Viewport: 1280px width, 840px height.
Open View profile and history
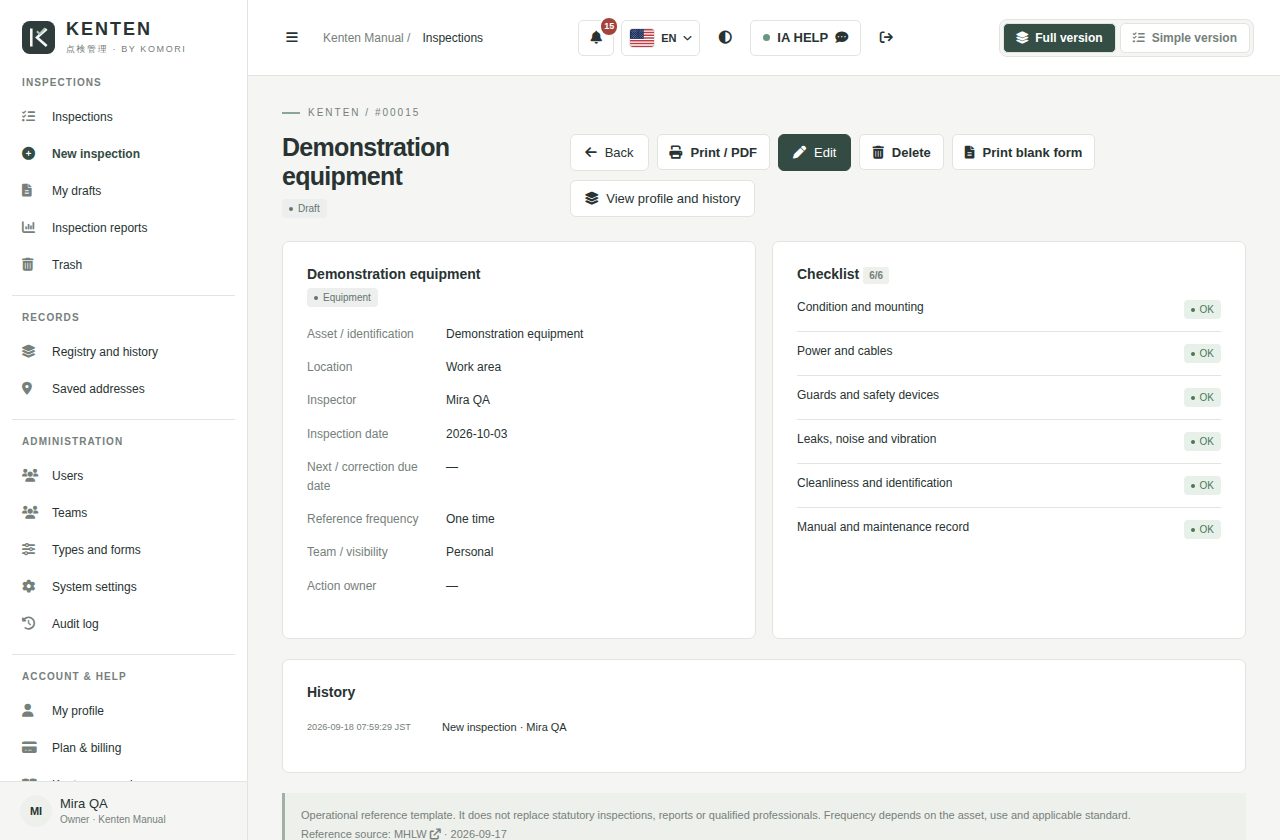(662, 199)
